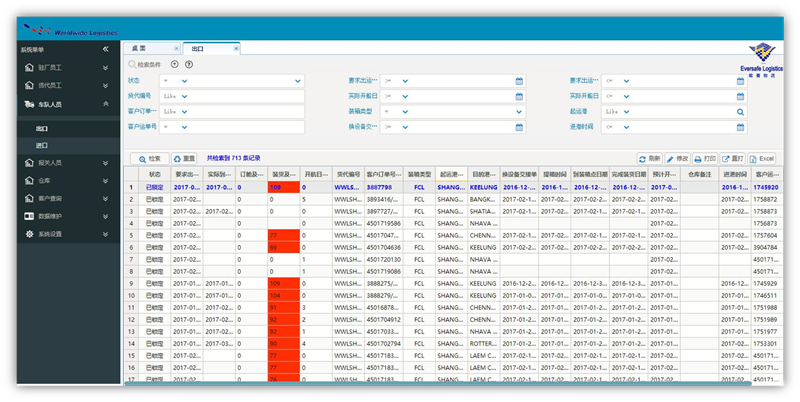Open the calendar for 要求出运 <= field
The width and height of the screenshot is (800, 402).
tap(740, 81)
